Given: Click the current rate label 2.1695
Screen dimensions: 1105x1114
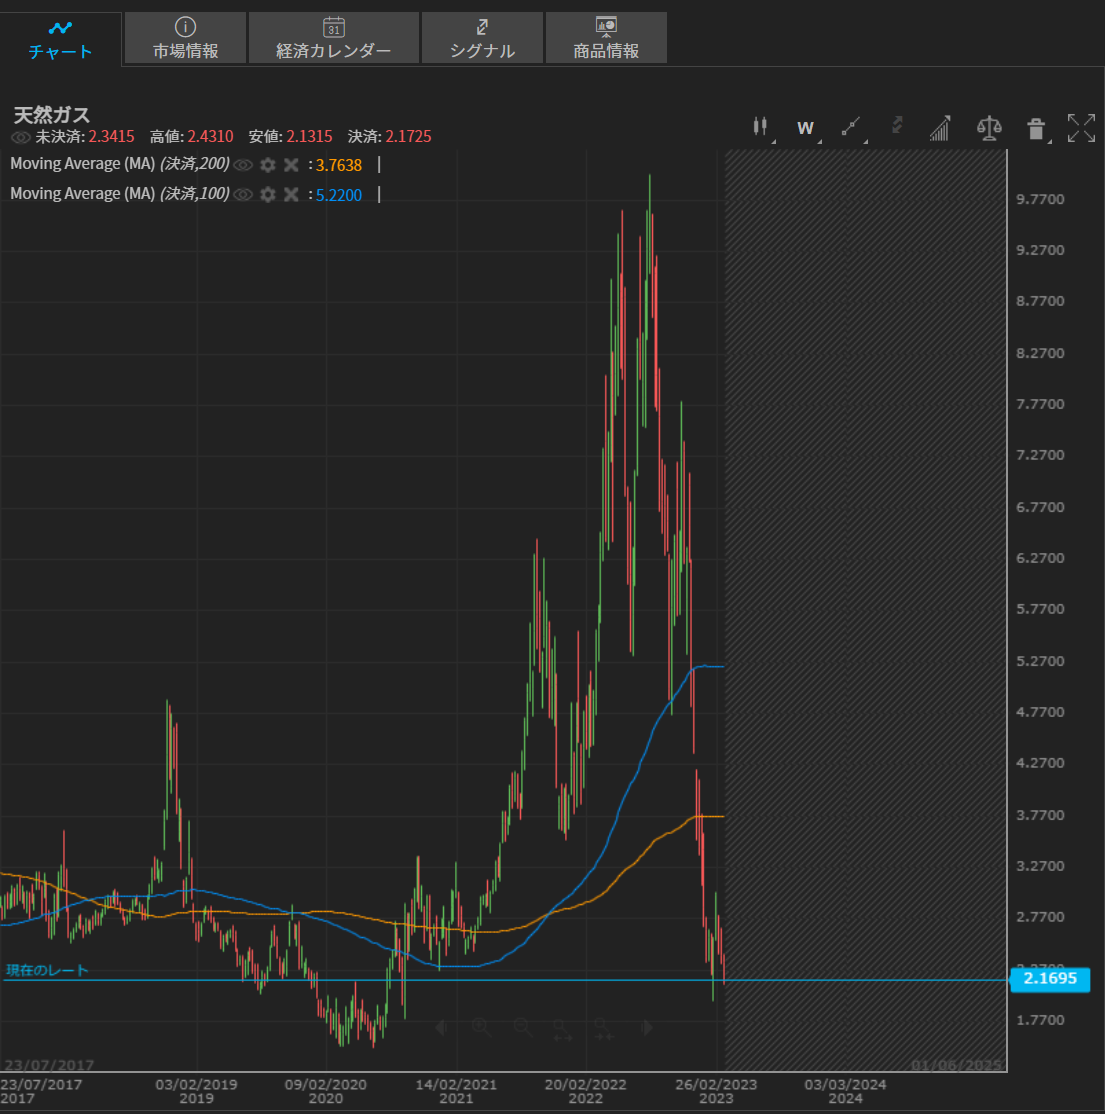Looking at the screenshot, I should [1049, 979].
